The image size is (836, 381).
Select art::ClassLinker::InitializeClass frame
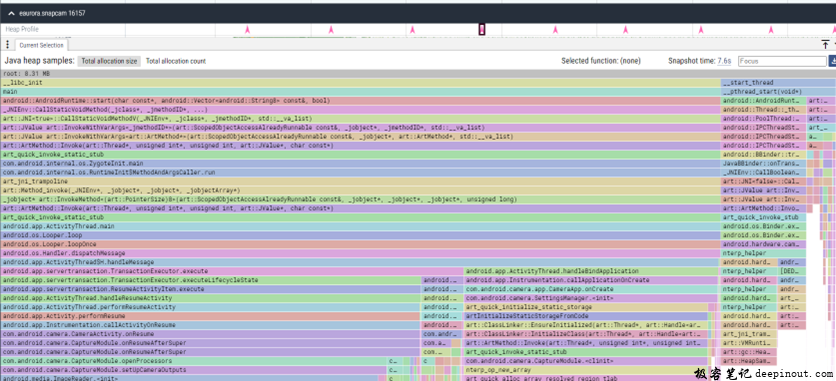tap(586, 334)
